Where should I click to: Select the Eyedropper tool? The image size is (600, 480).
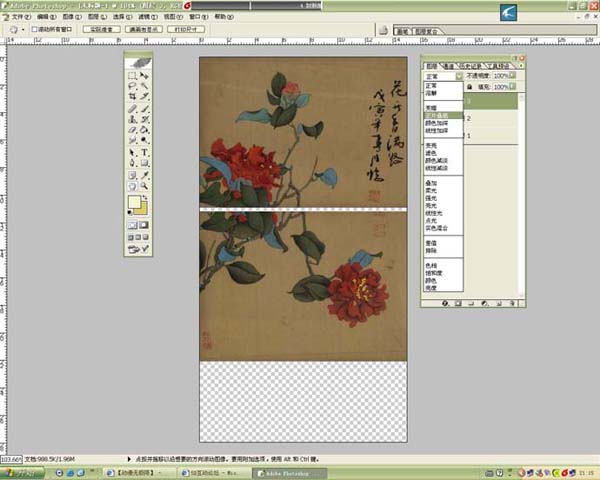[144, 176]
